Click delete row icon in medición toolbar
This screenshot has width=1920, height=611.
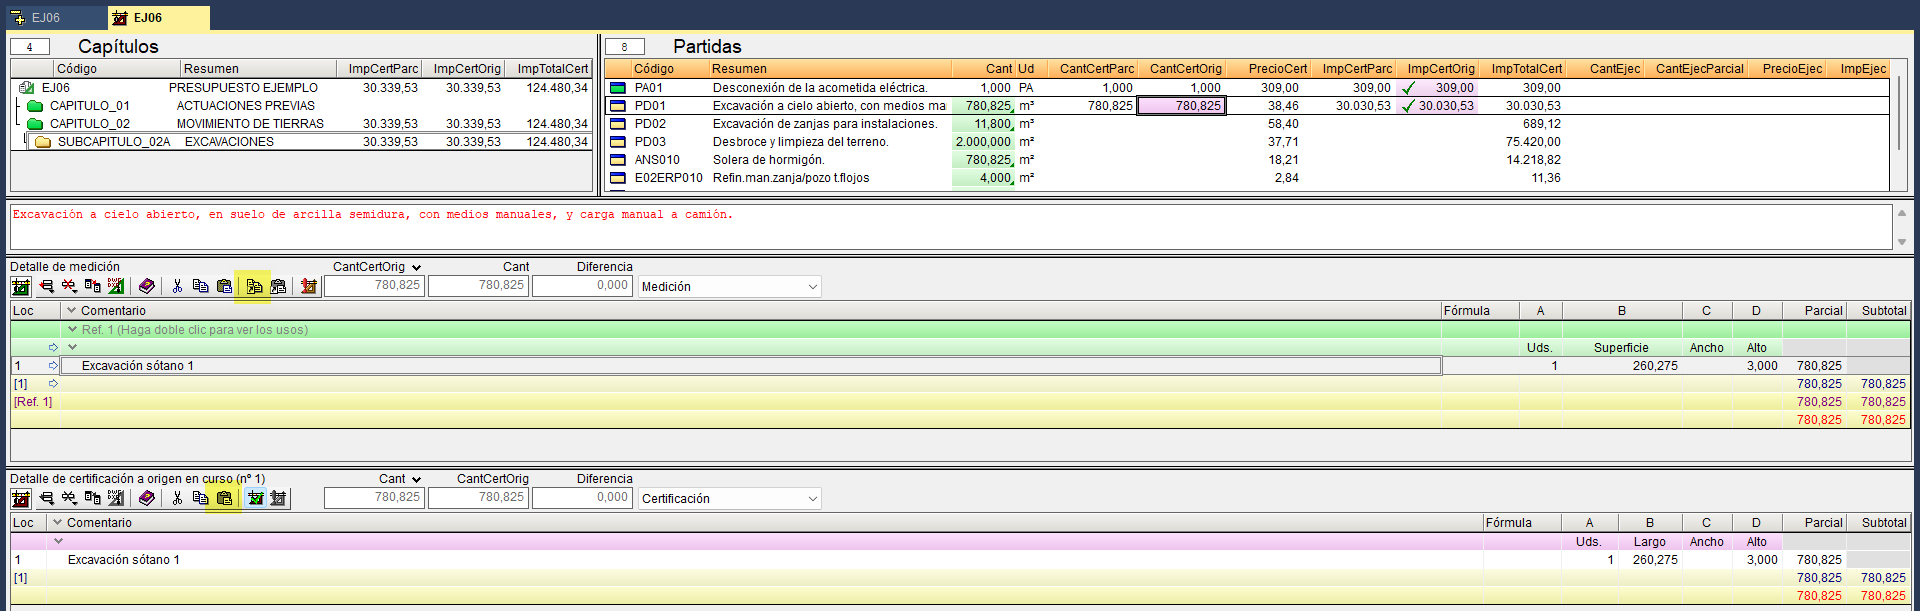pos(69,287)
